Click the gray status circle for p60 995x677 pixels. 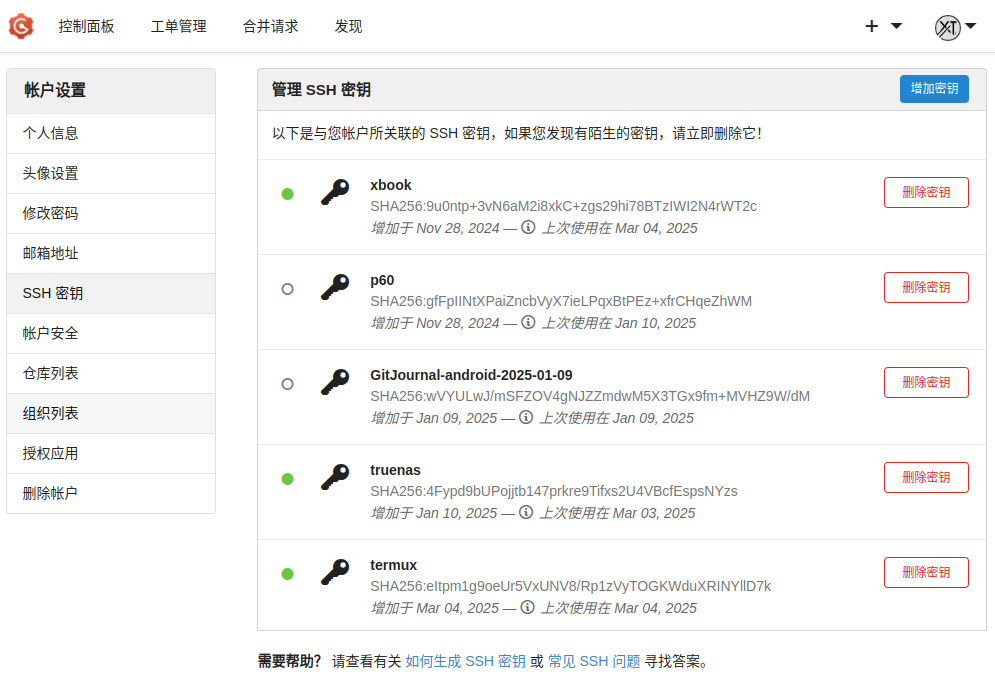click(288, 289)
